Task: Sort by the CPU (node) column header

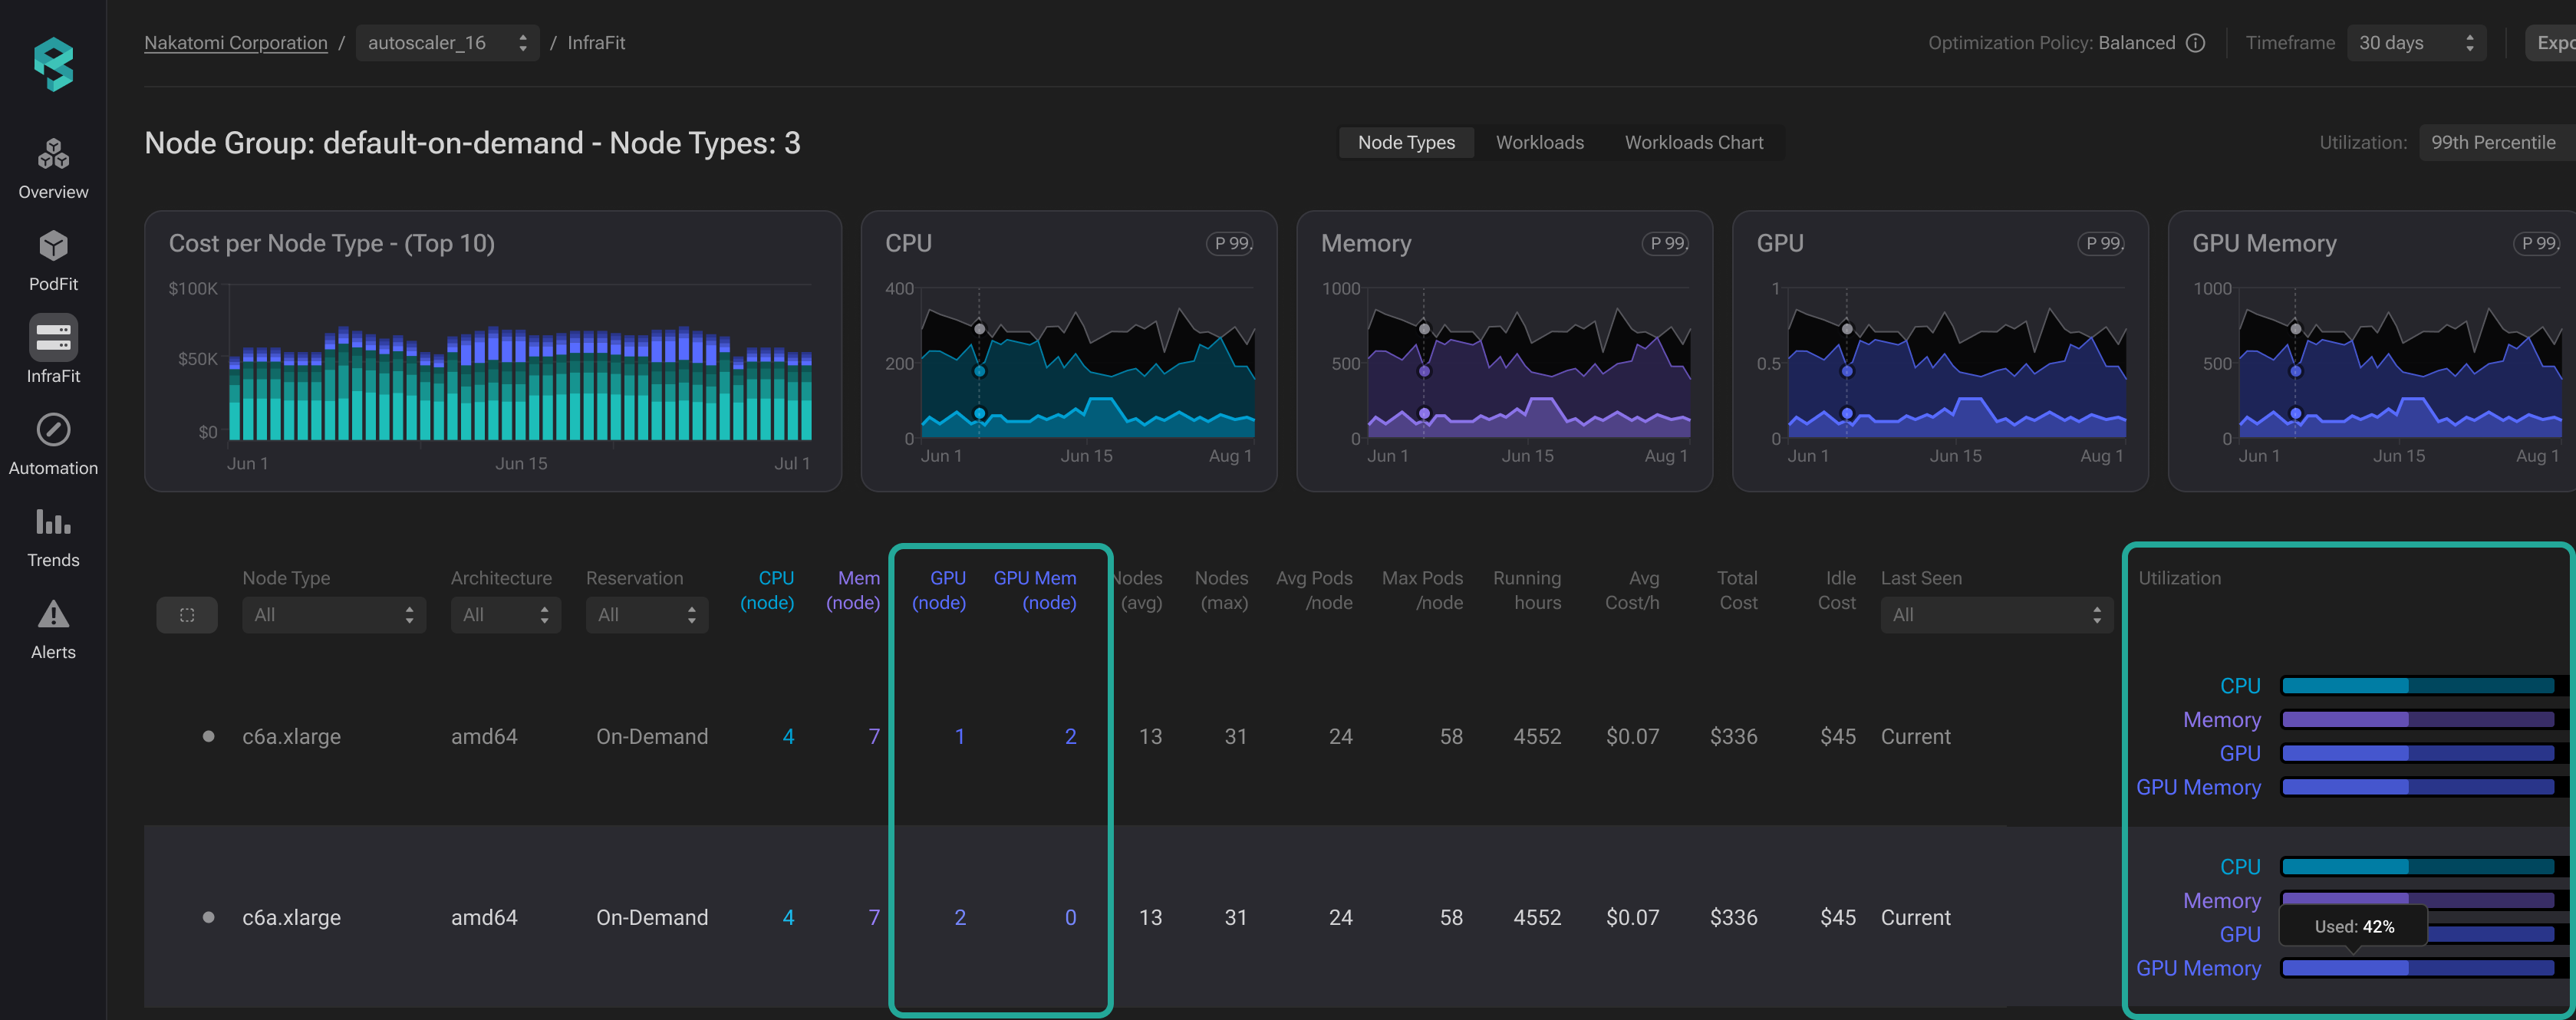Action: click(767, 590)
